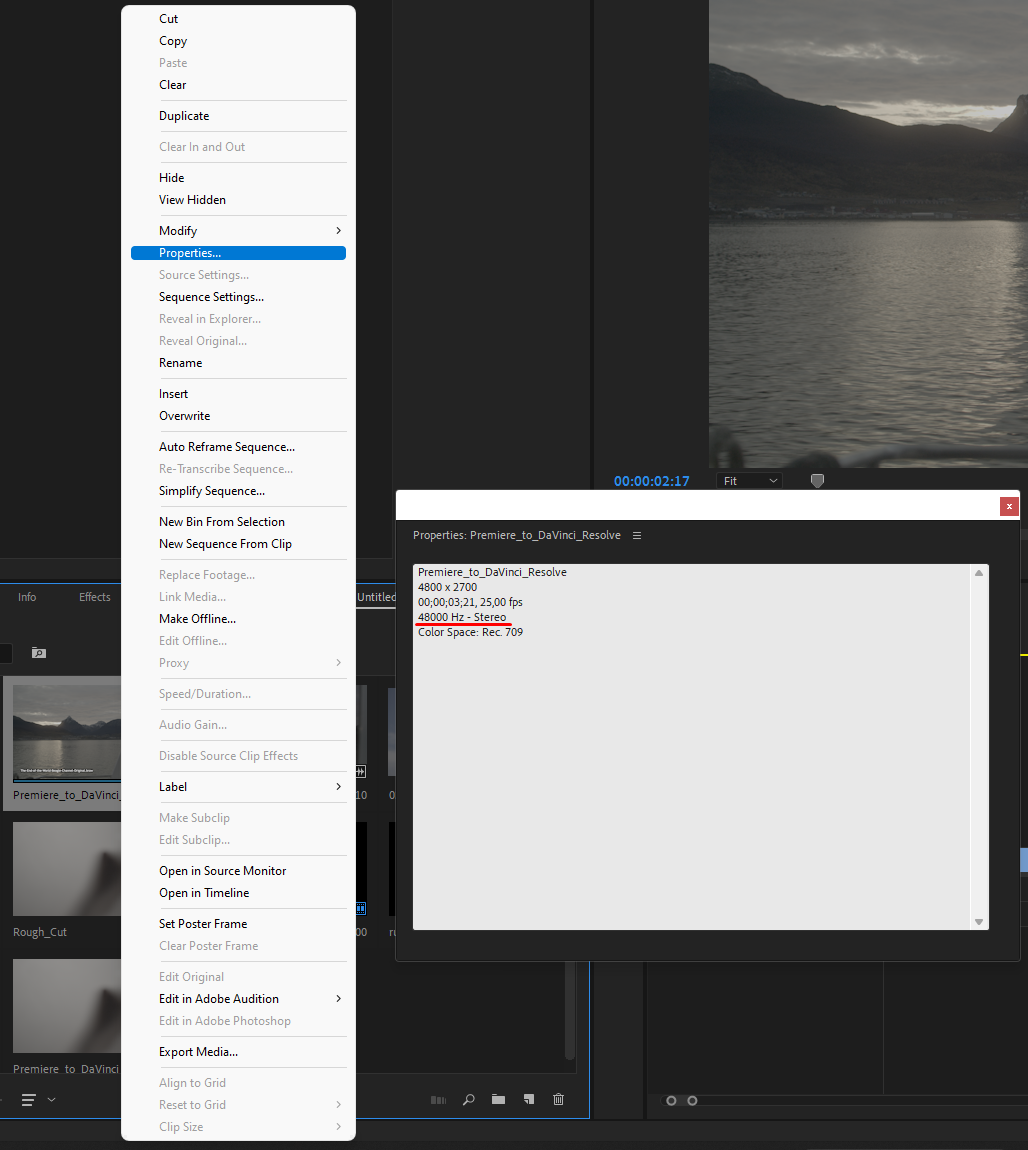Image resolution: width=1028 pixels, height=1150 pixels.
Task: Select Overwrite from the context menu
Action: point(238,416)
